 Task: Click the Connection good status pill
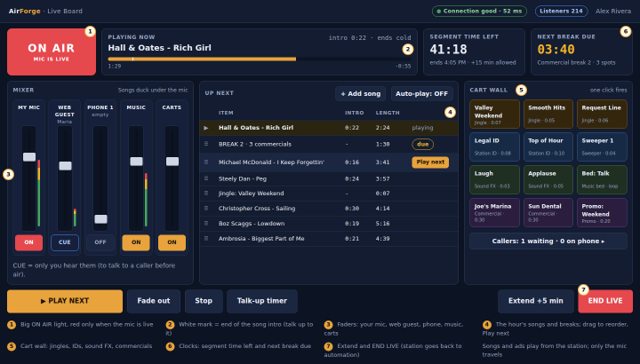click(480, 11)
